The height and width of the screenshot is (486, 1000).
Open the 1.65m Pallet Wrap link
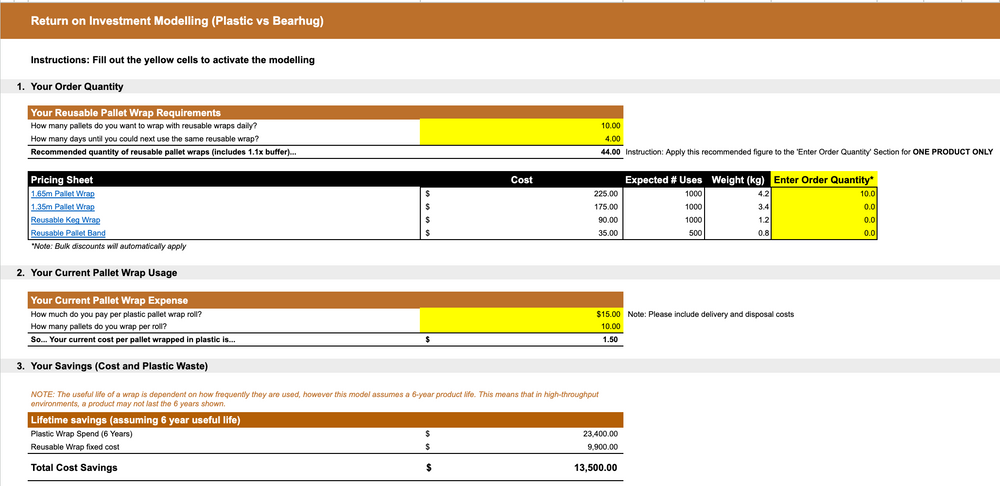click(x=63, y=193)
